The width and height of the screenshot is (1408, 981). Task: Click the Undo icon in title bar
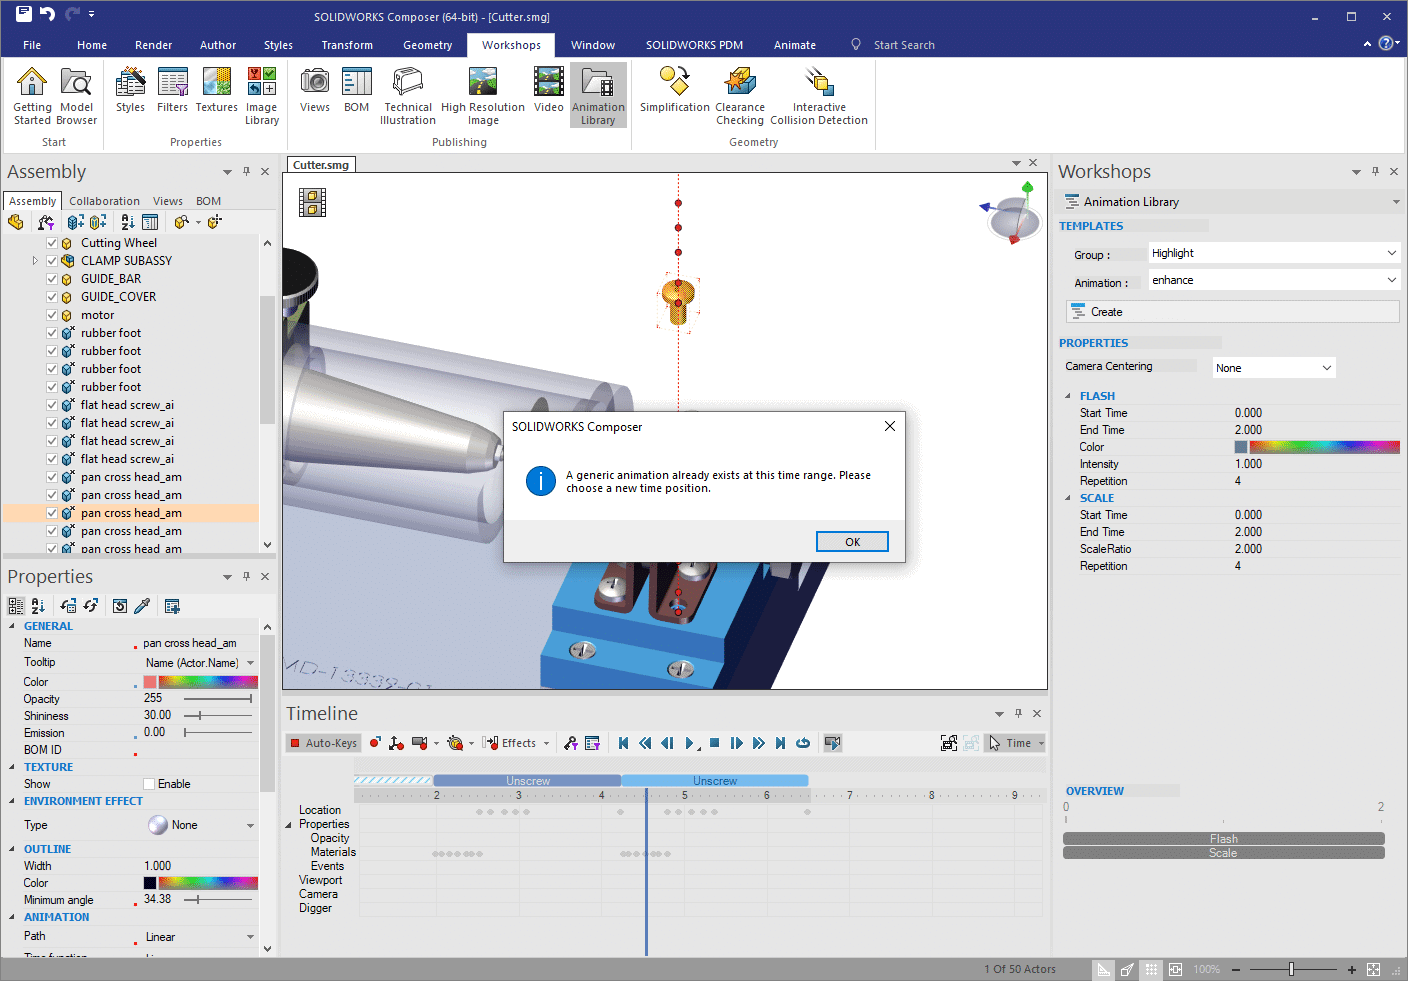click(47, 14)
